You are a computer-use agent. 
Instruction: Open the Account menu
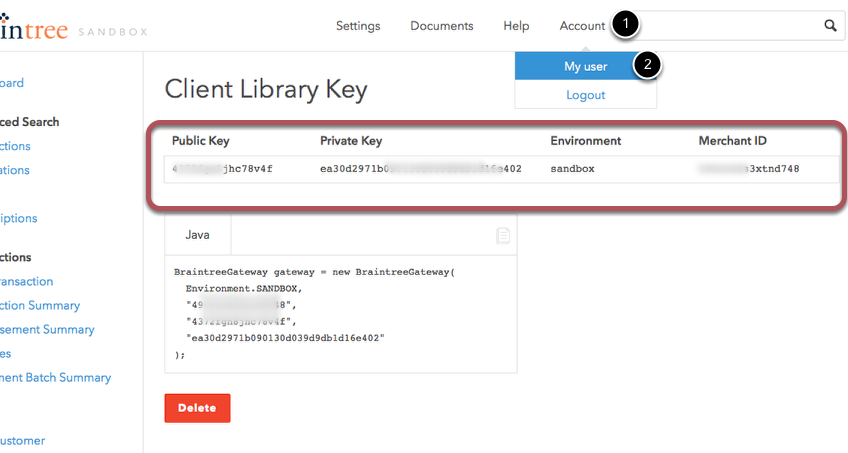click(582, 26)
